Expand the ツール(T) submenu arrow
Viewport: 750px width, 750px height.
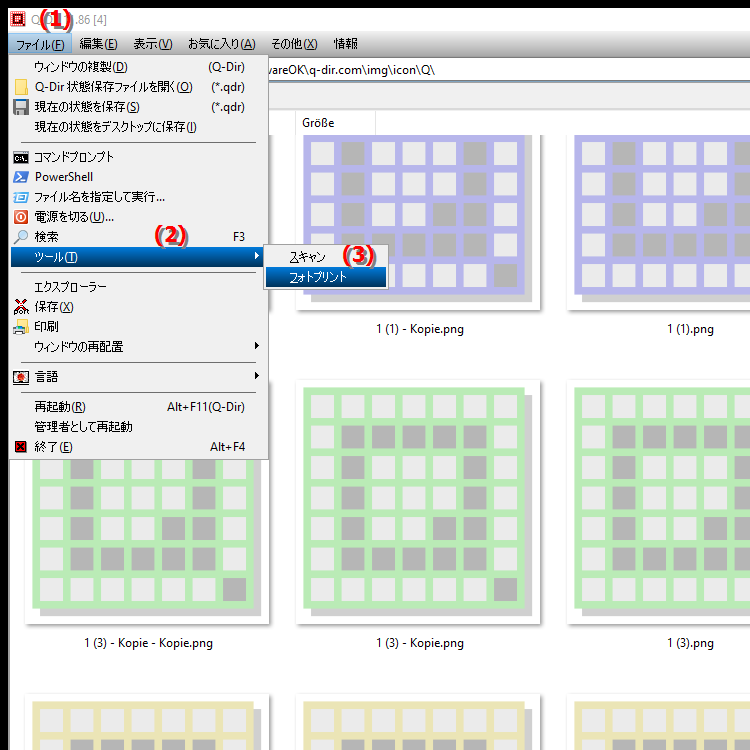257,256
